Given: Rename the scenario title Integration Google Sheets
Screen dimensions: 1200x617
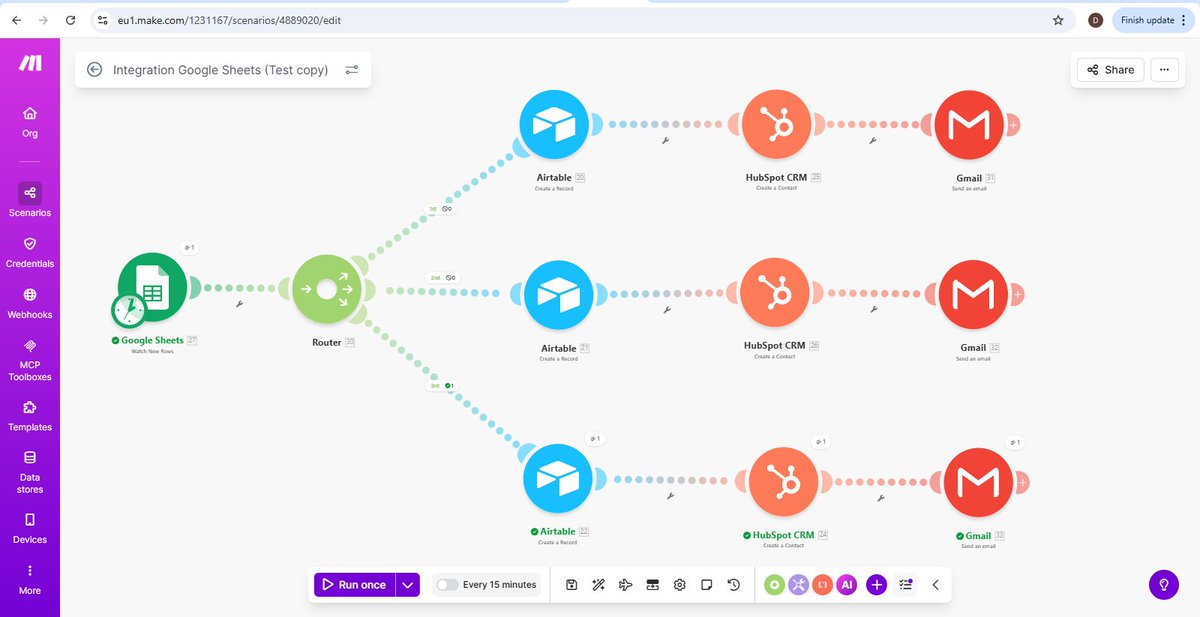Looking at the screenshot, I should pos(221,70).
